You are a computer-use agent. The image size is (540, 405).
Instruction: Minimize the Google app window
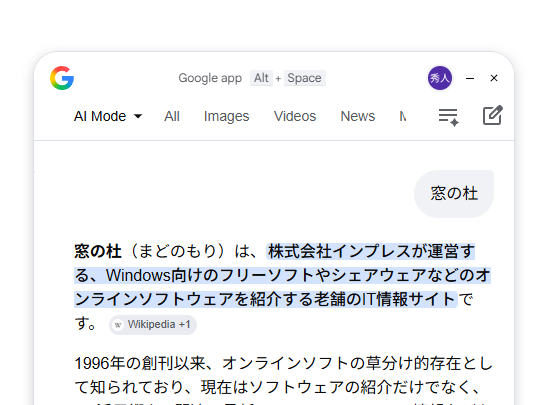470,79
